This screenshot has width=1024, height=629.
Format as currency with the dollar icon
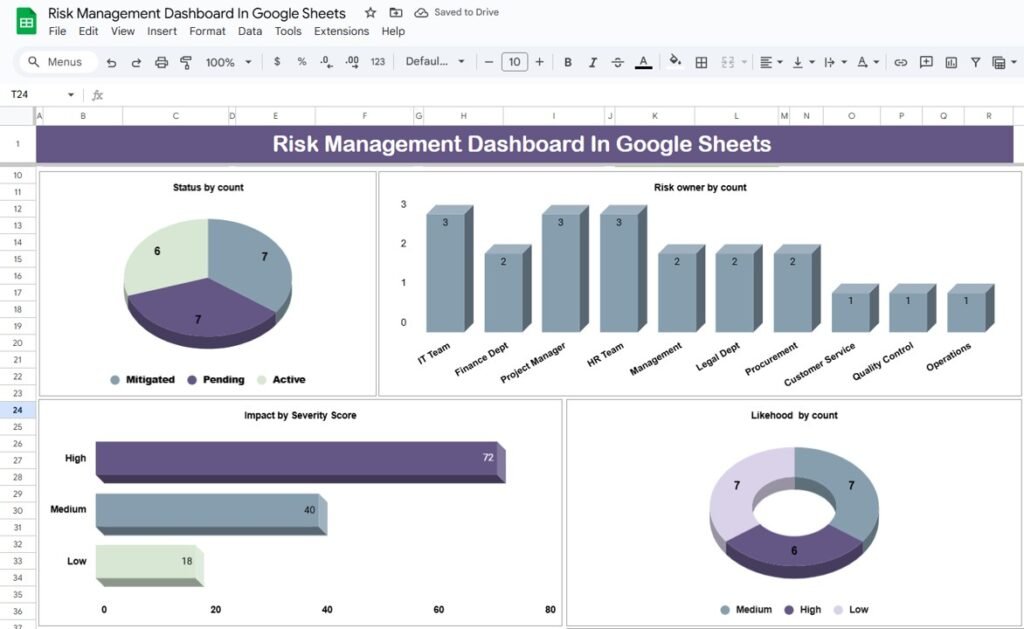click(277, 61)
